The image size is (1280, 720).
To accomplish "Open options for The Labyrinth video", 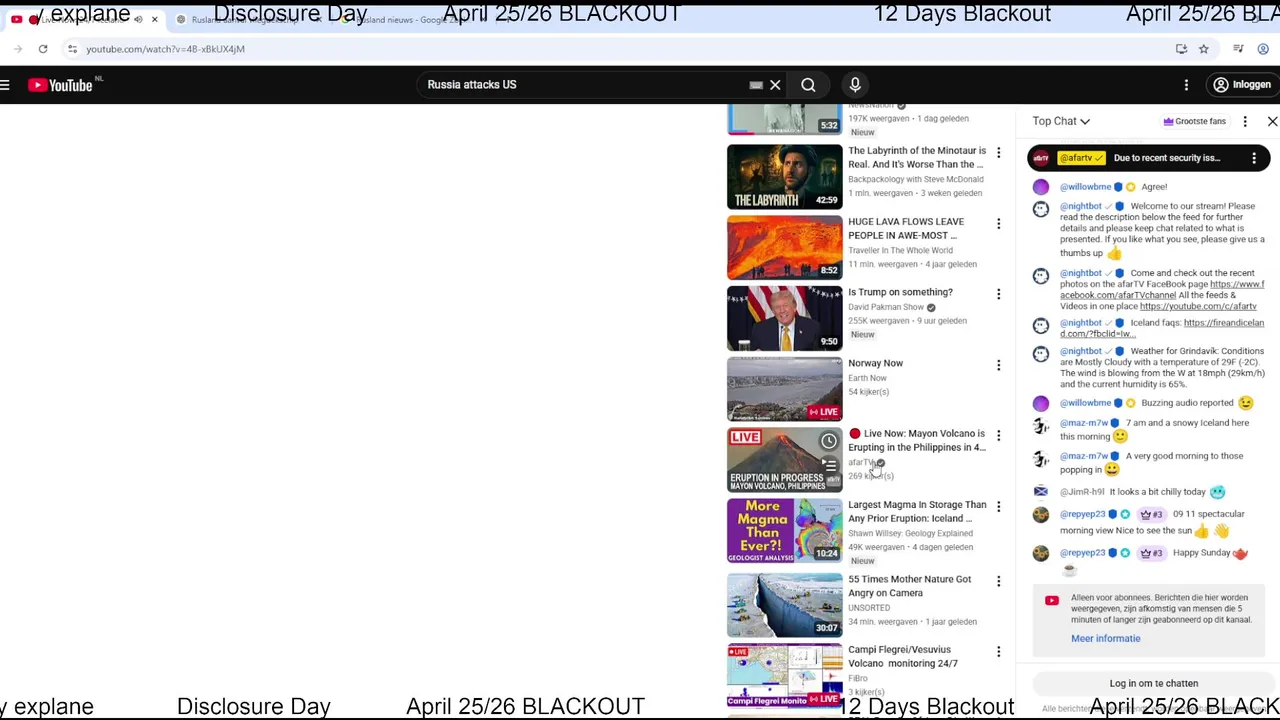I will (998, 153).
